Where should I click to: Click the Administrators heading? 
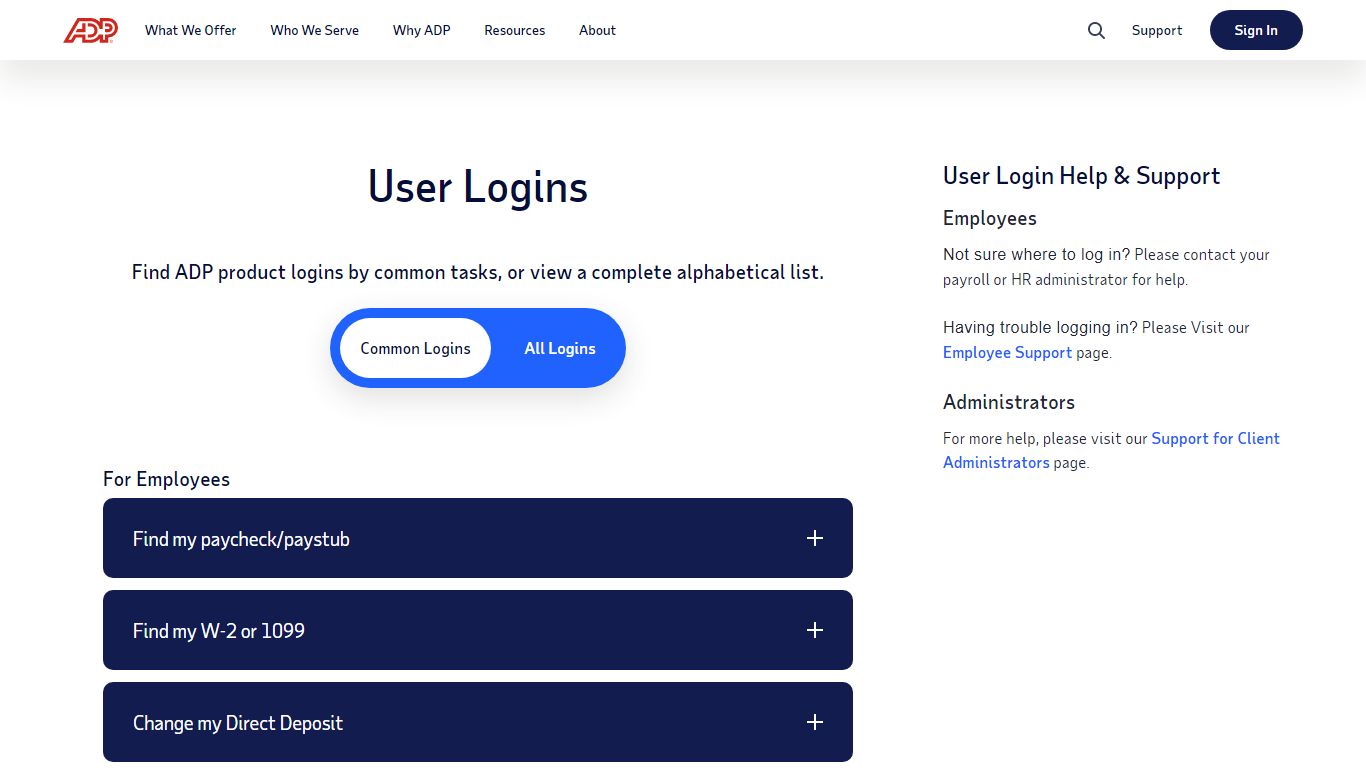[1009, 402]
